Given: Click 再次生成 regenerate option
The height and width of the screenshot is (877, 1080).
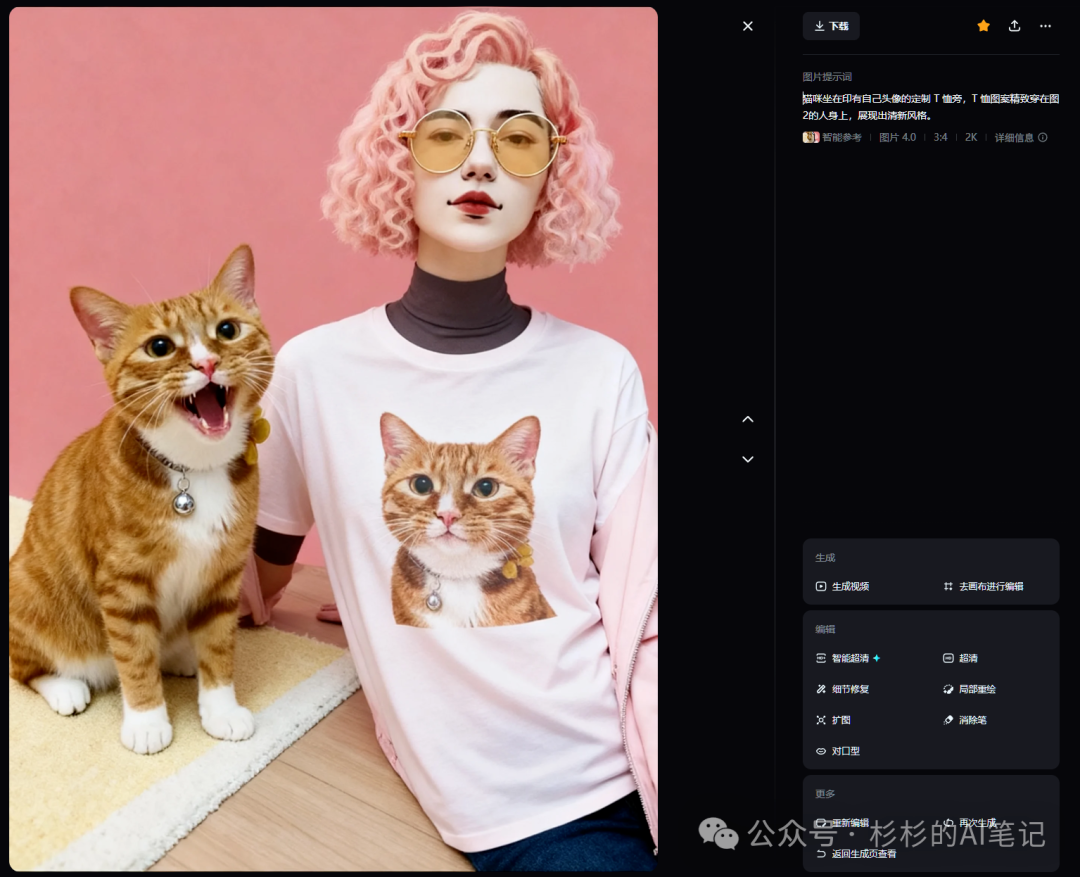Looking at the screenshot, I should pyautogui.click(x=970, y=823).
